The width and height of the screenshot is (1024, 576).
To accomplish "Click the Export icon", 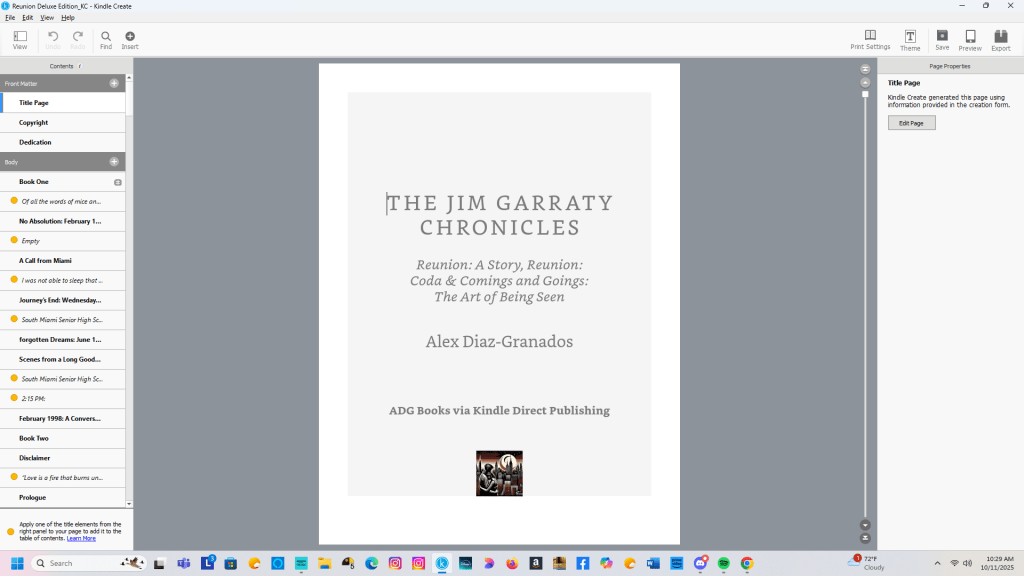I will (x=1000, y=40).
